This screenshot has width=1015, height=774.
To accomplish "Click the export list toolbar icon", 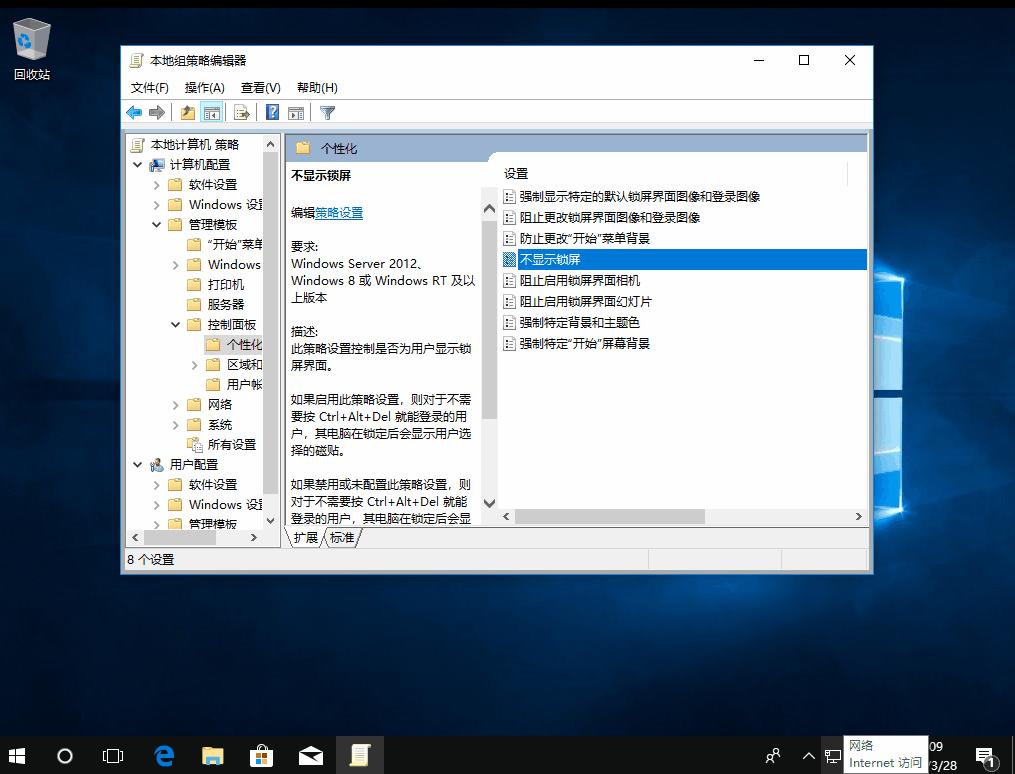I will click(242, 112).
